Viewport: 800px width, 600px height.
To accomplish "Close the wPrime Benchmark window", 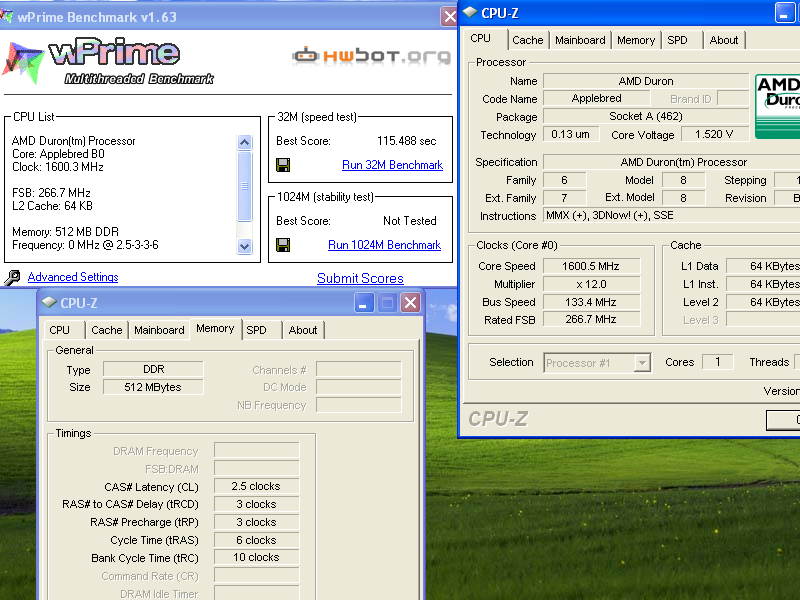I will 449,17.
